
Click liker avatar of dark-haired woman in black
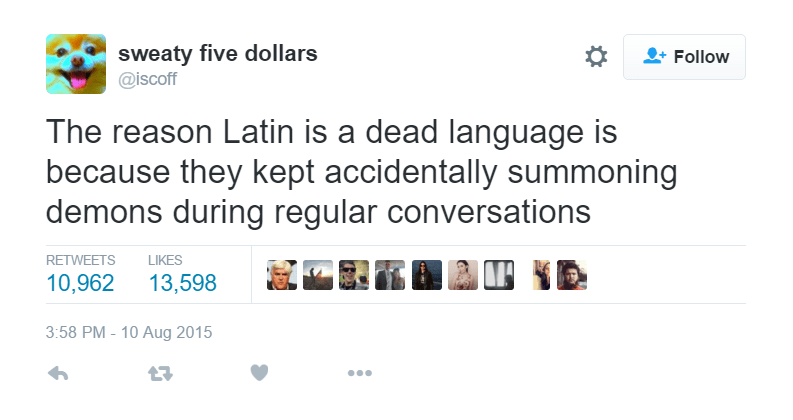pos(426,275)
